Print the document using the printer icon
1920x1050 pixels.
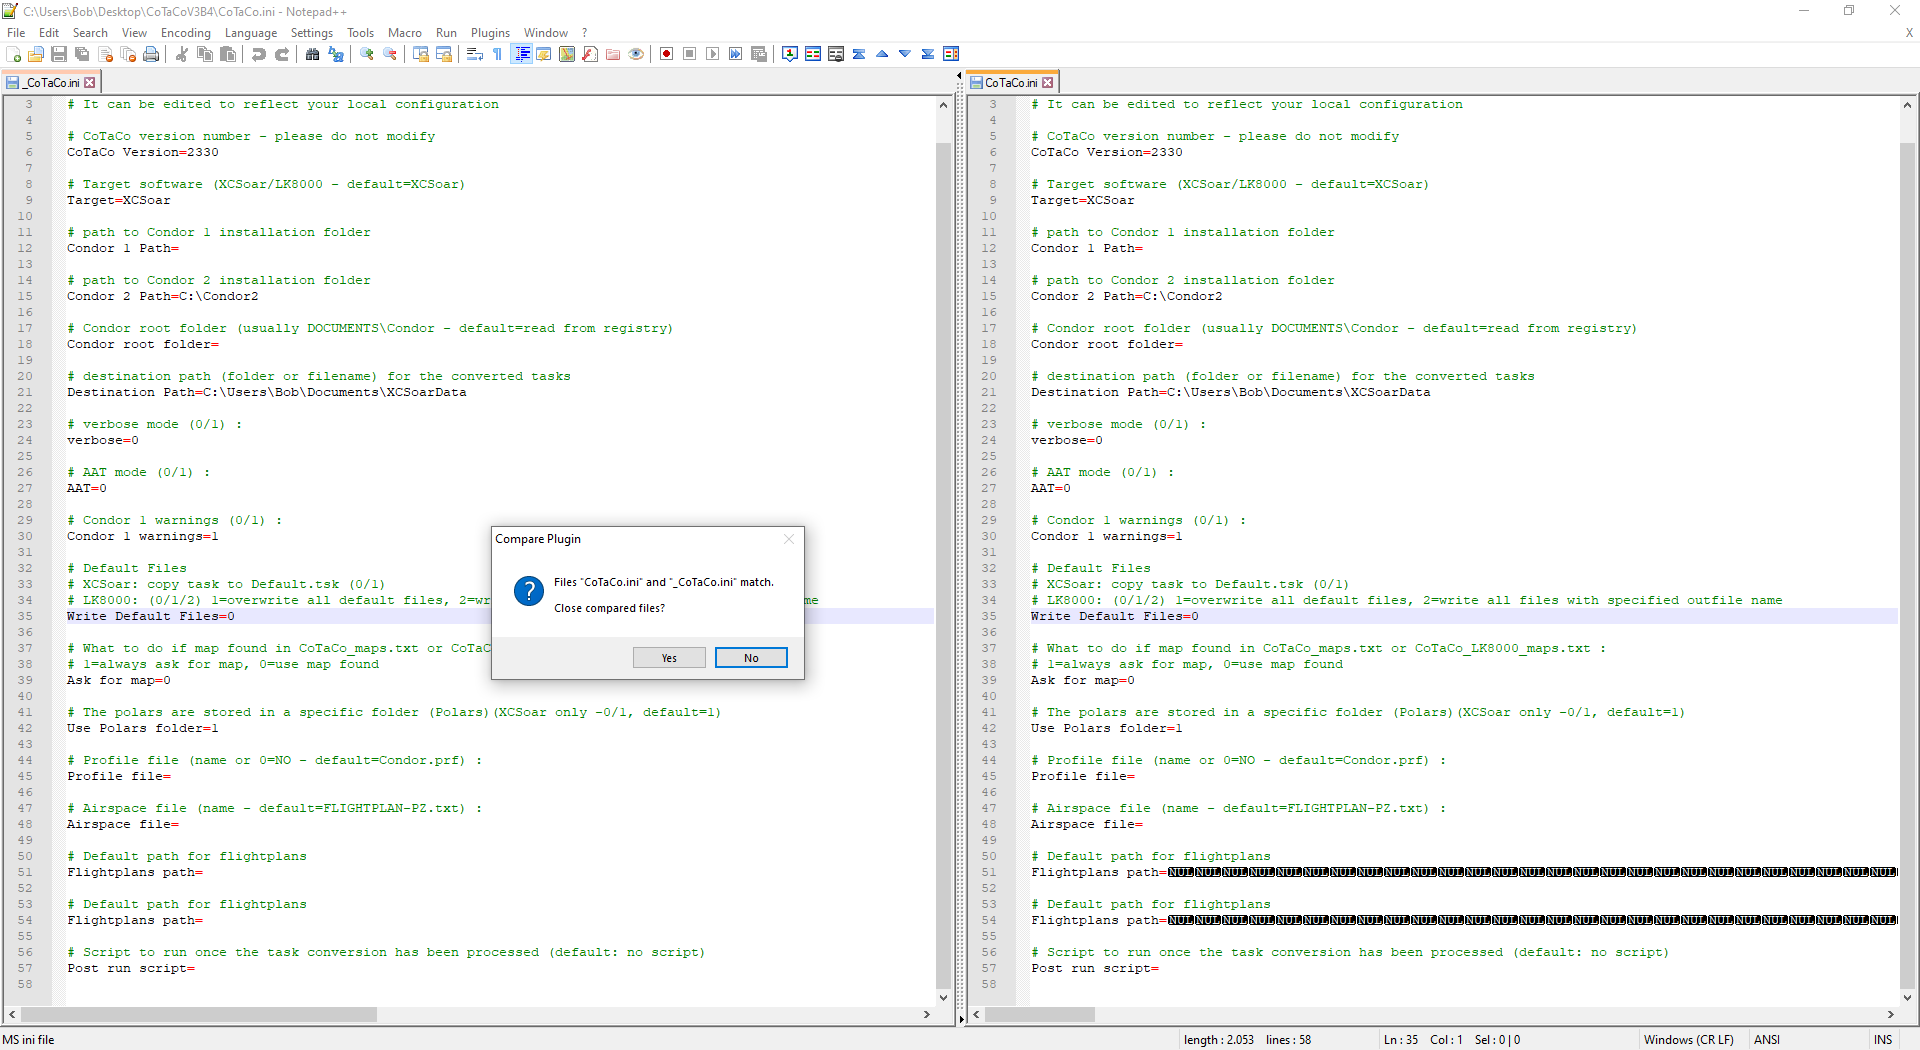[x=151, y=54]
